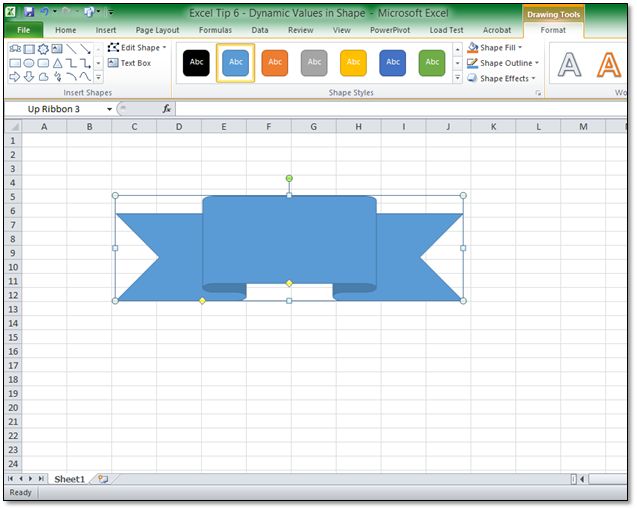Pick the rounded rectangle shape
Viewport: 637px width, 510px height.
(x=43, y=63)
